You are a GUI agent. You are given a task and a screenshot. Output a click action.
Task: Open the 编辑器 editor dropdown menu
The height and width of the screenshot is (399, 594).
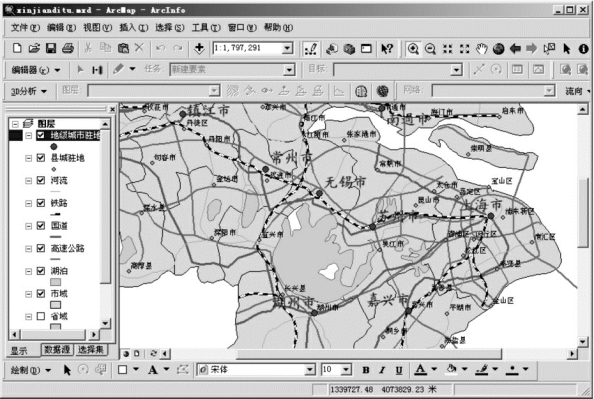click(36, 70)
